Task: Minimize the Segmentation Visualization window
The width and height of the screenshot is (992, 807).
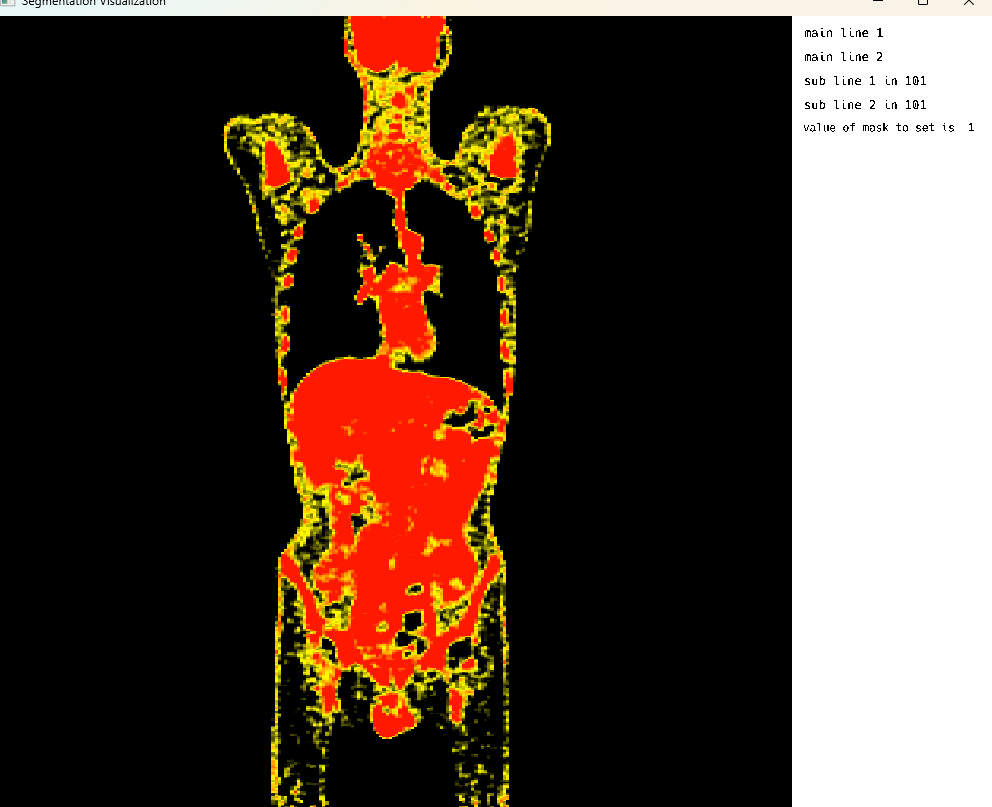Action: click(877, 3)
